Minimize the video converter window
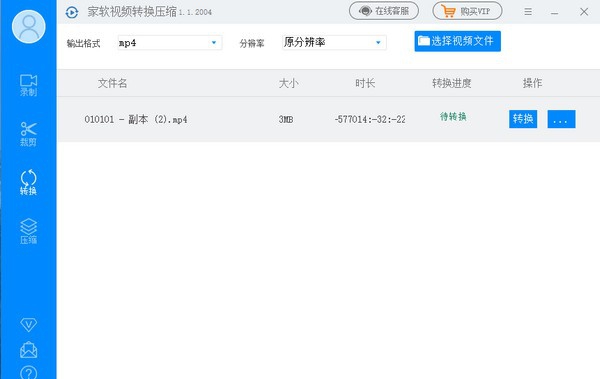 coord(554,13)
